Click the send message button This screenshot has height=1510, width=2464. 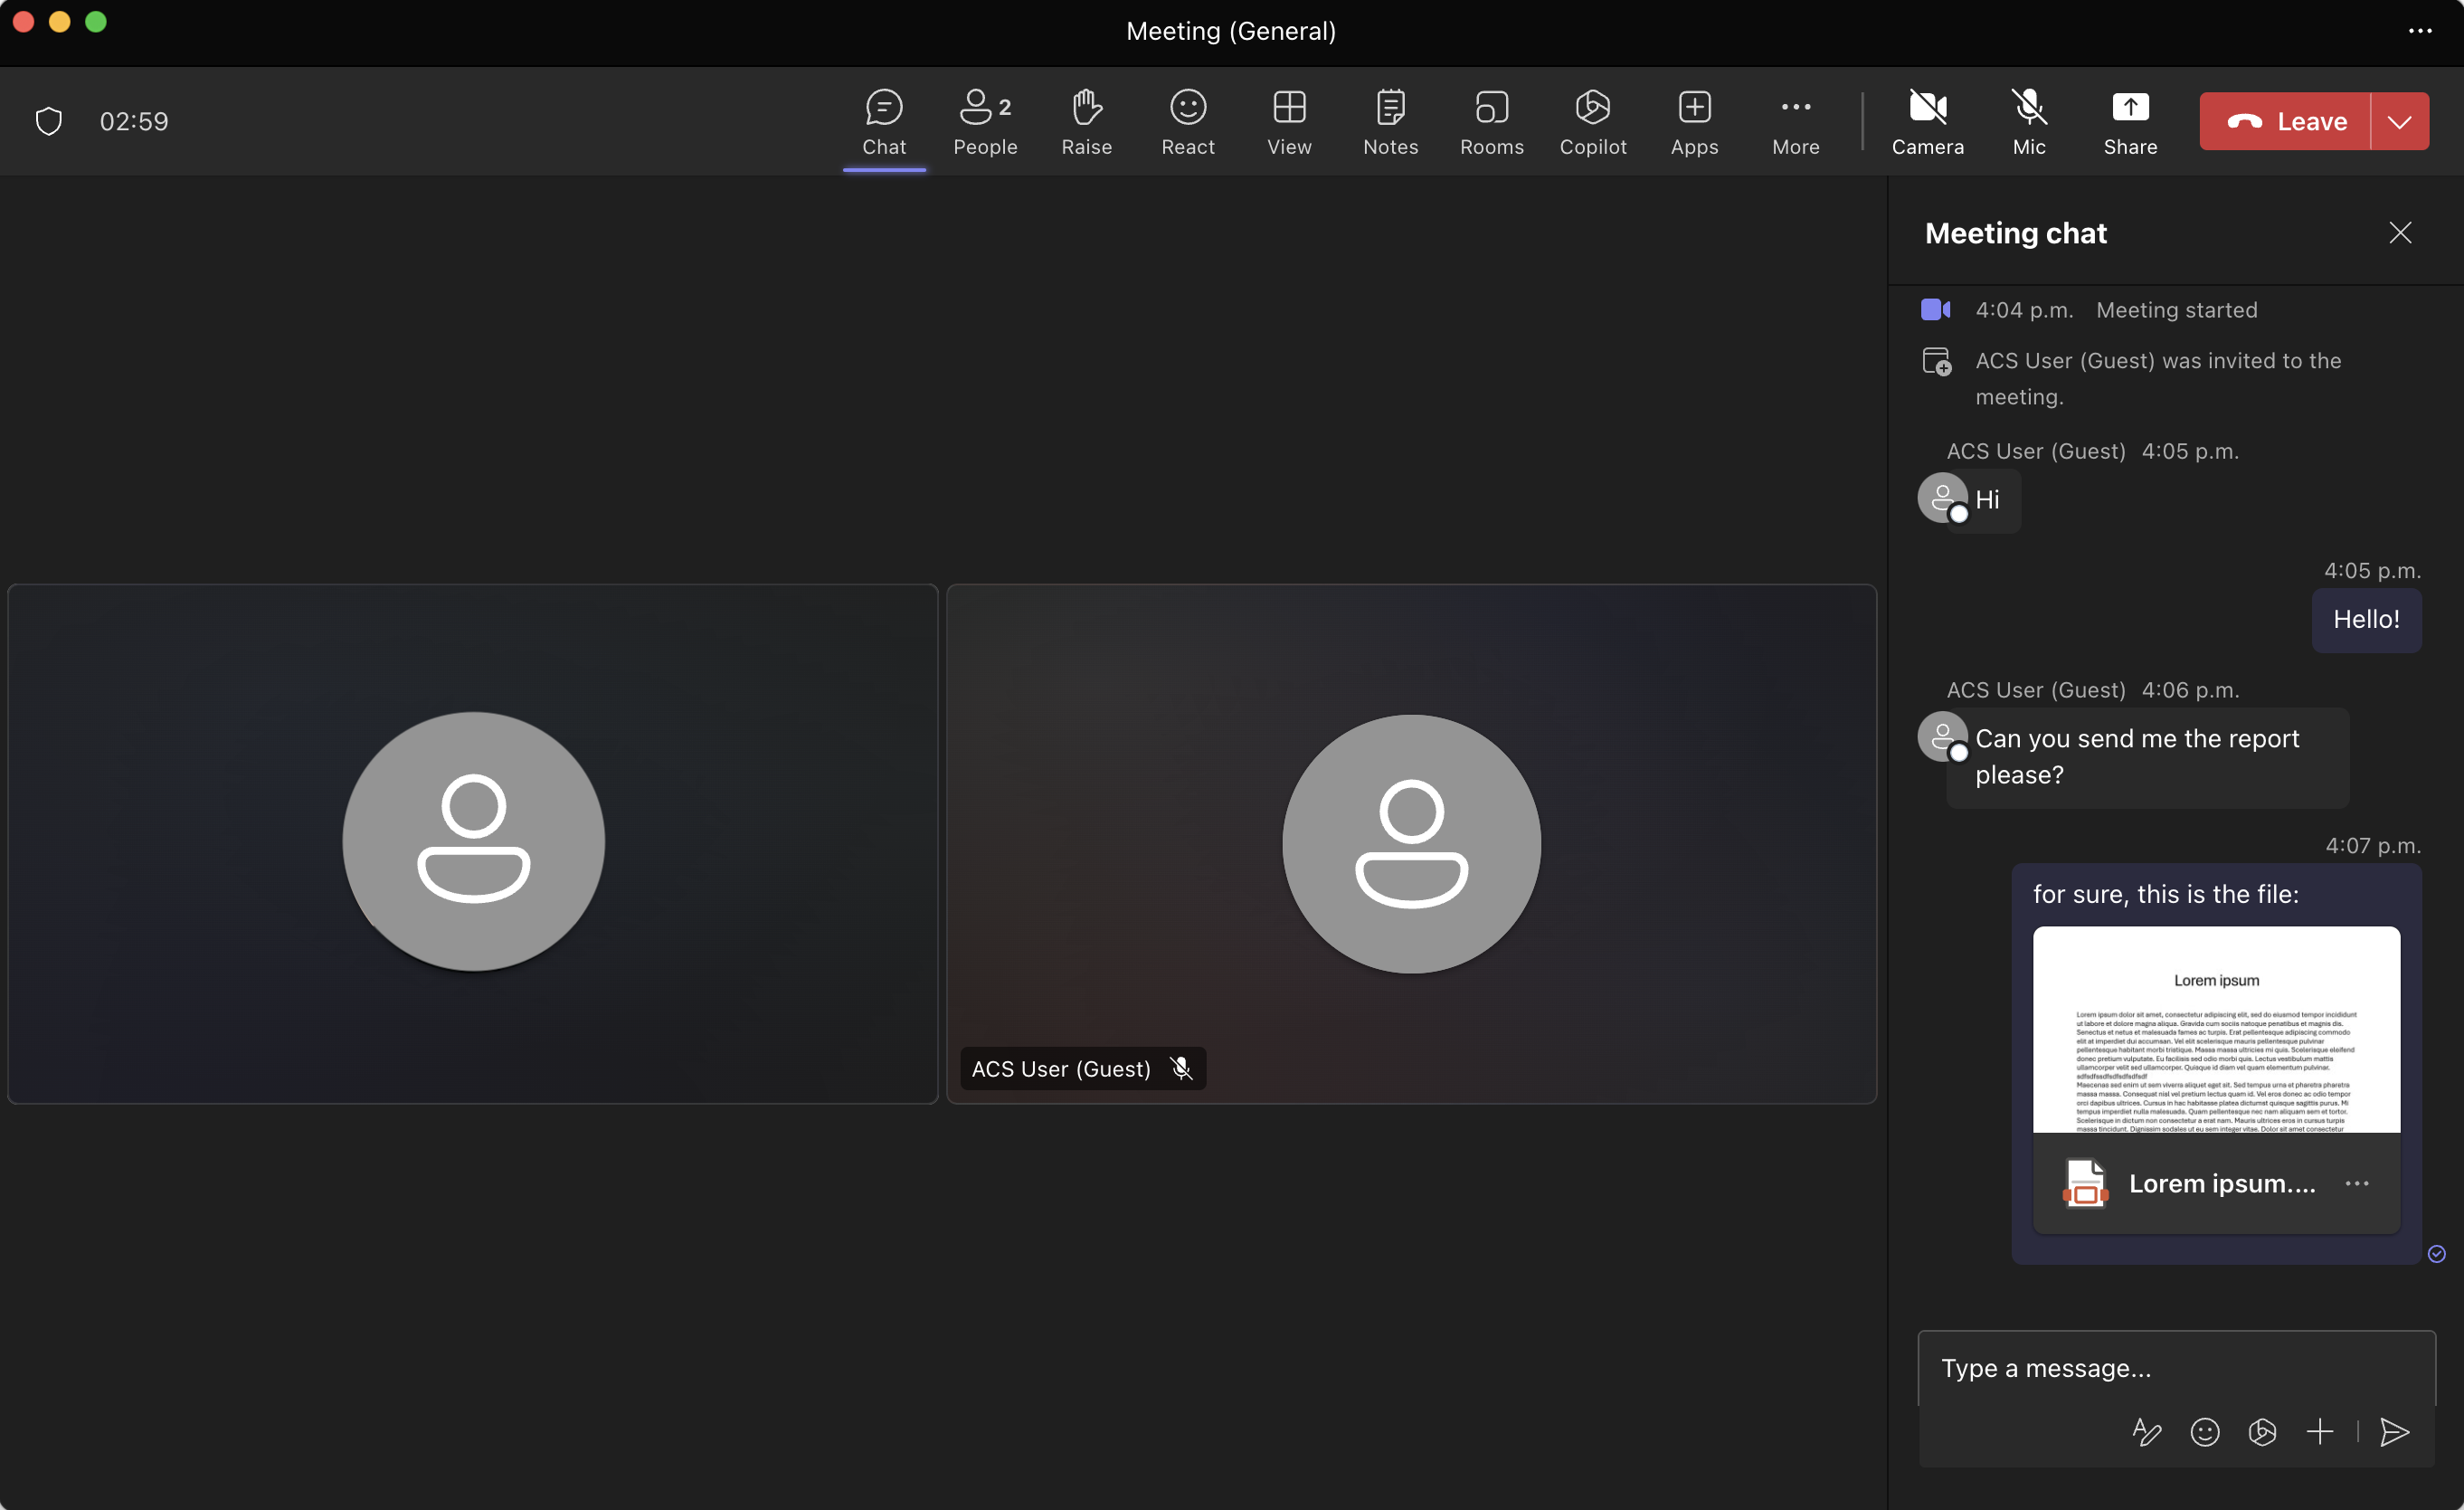pyautogui.click(x=2395, y=1430)
